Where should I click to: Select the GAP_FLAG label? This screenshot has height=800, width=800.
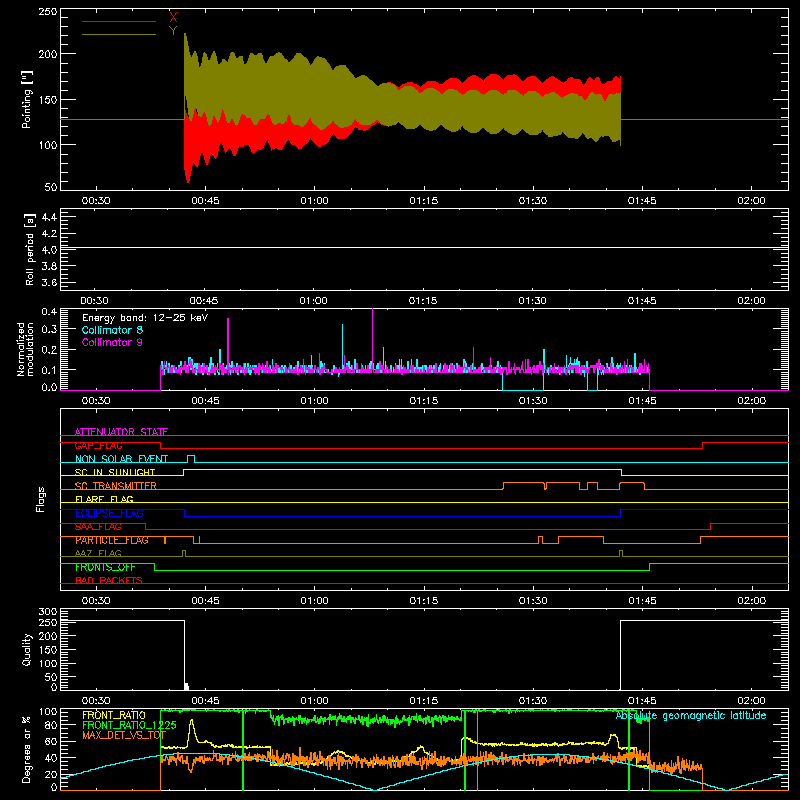(x=98, y=445)
